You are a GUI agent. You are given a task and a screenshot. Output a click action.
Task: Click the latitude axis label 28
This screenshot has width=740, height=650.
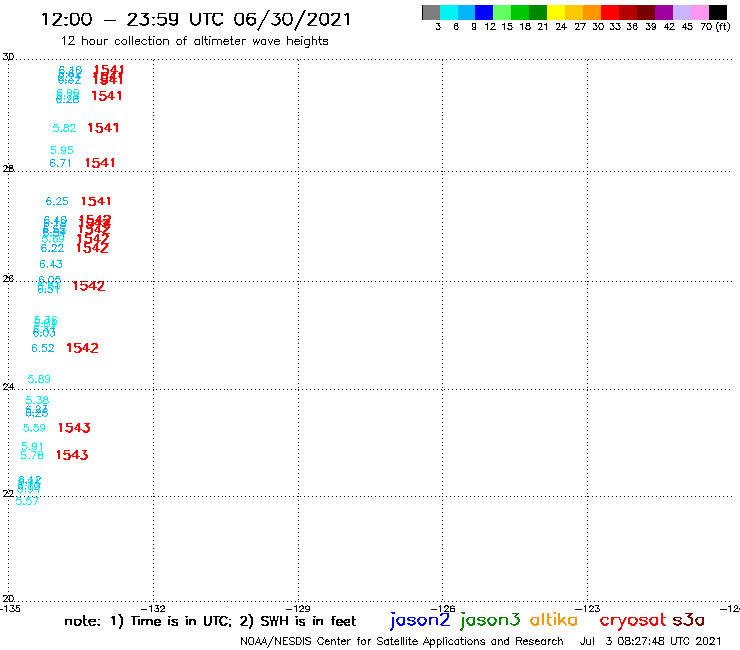8,169
